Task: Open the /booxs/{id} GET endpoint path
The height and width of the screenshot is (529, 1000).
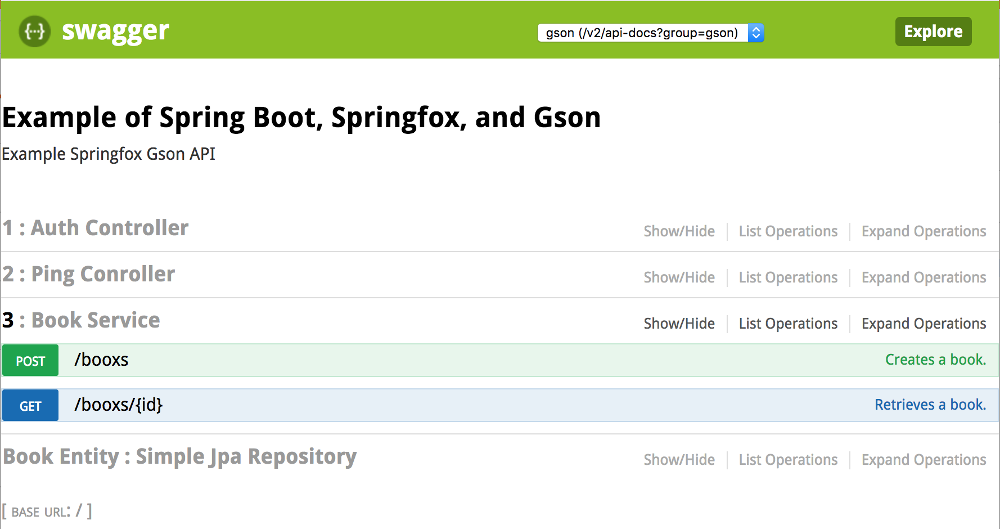Action: [x=119, y=405]
